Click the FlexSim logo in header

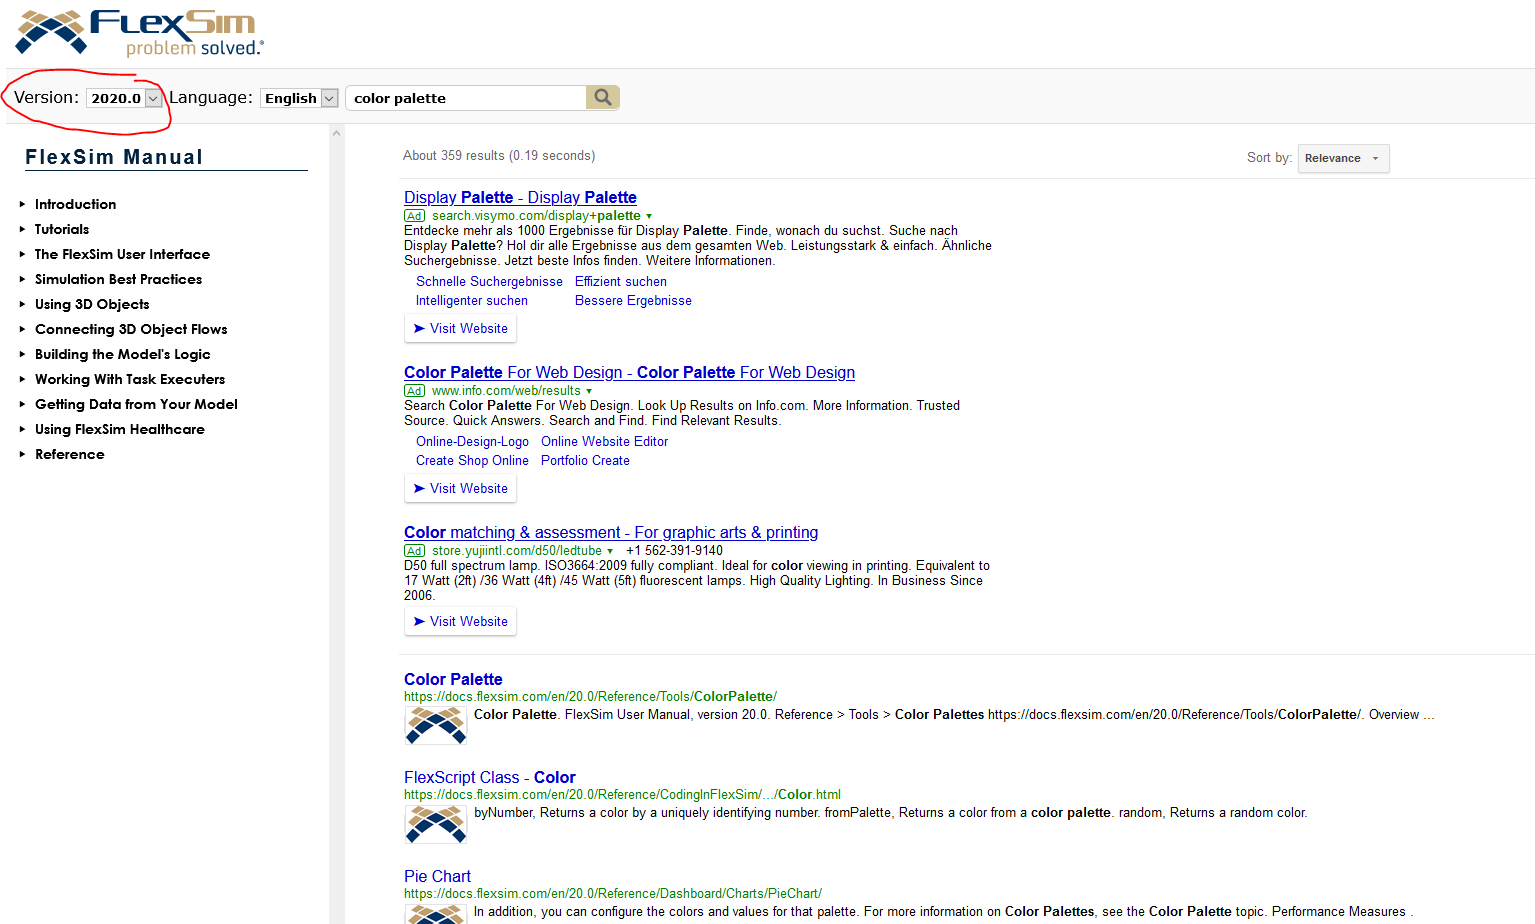pyautogui.click(x=140, y=33)
